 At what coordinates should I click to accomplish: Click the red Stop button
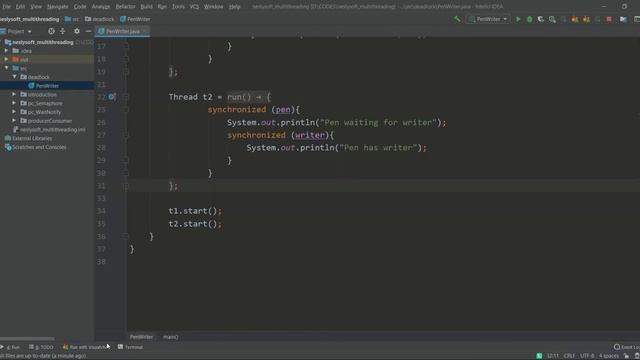pos(609,19)
